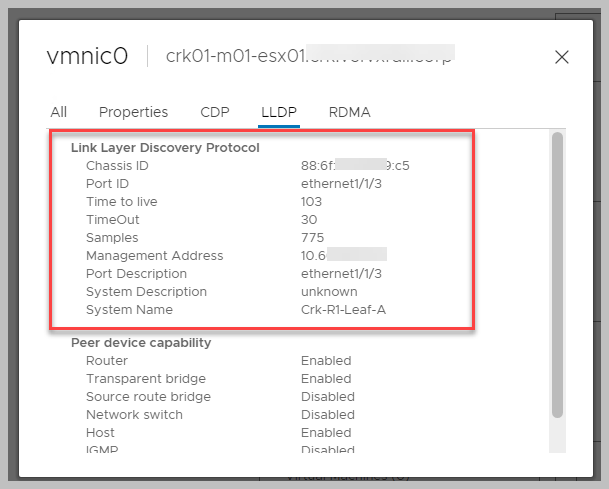Viewport: 609px width, 489px height.
Task: Click the LLDP tab
Action: pos(278,112)
